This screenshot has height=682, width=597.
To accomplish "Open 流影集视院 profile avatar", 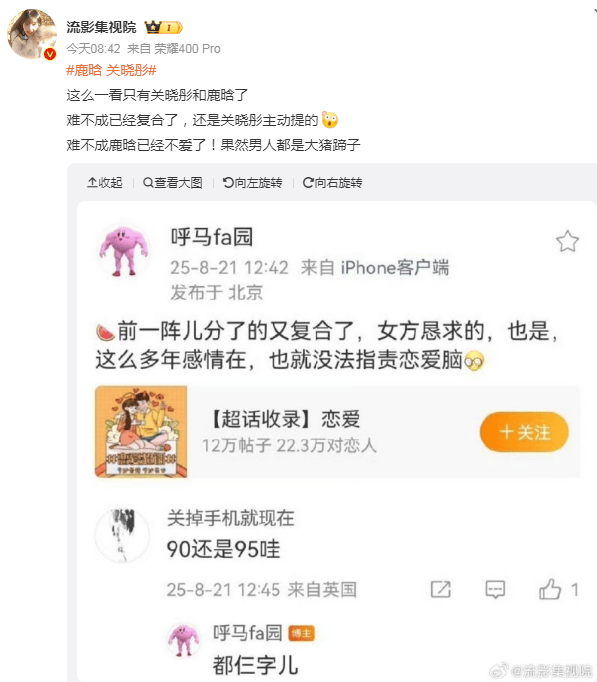I will coord(32,33).
